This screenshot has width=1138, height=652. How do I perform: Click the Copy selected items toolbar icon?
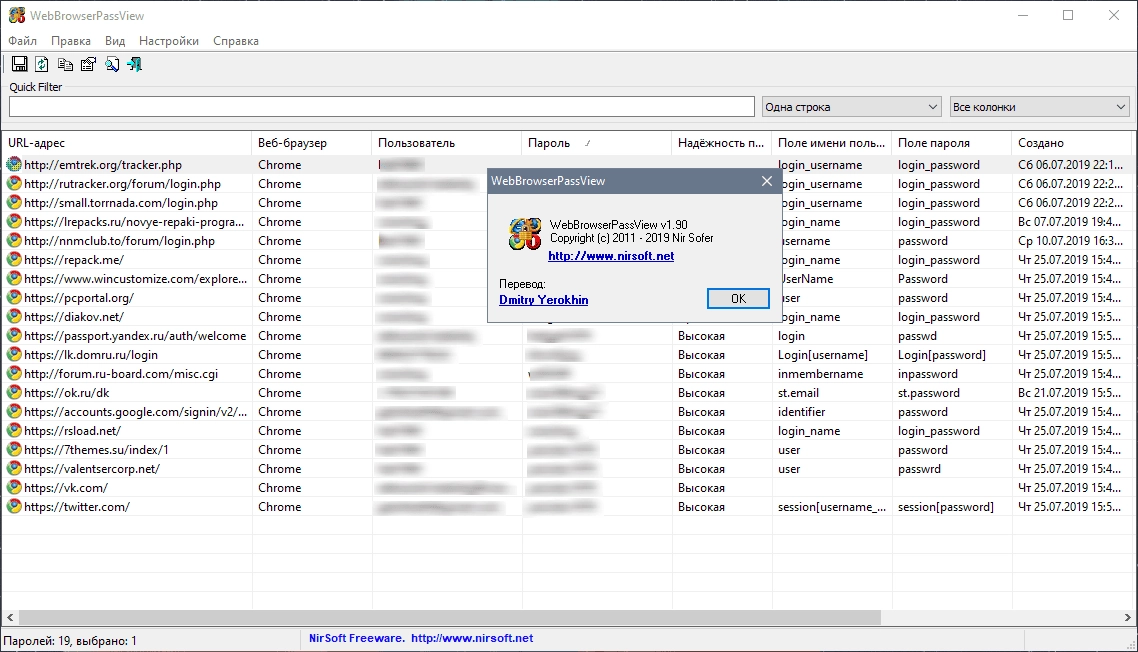tap(65, 64)
